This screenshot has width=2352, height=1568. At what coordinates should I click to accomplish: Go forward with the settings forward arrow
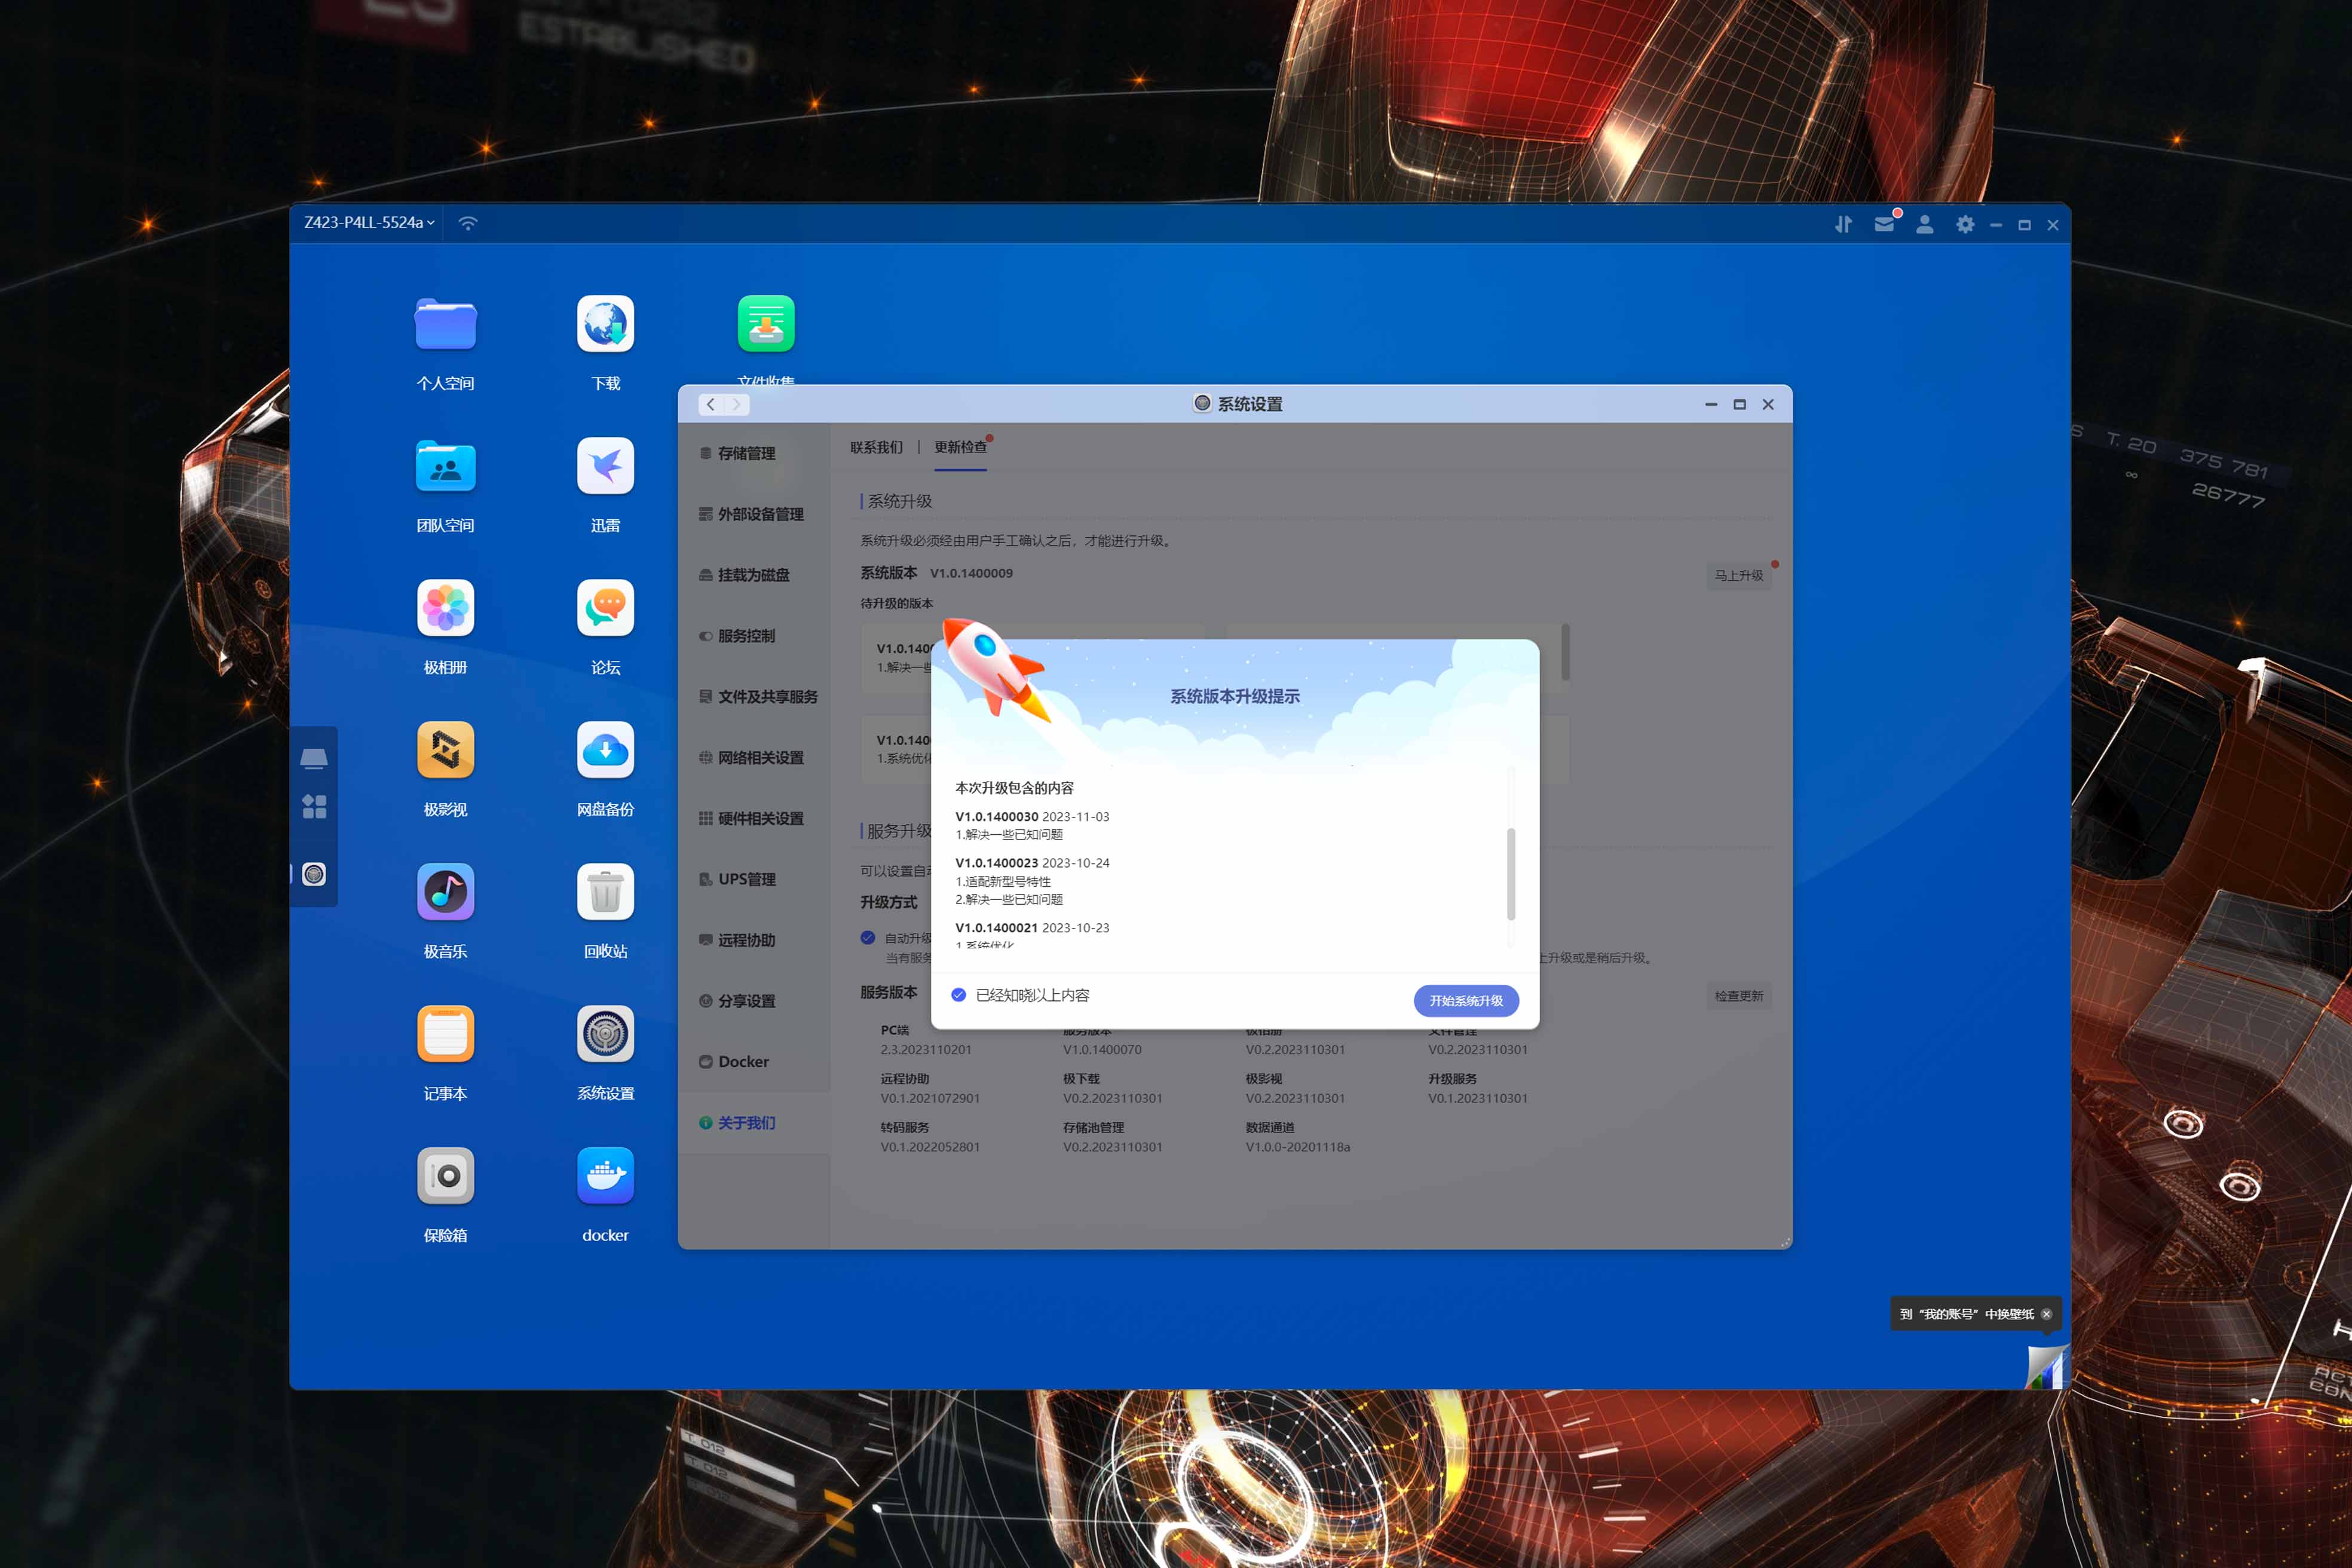(x=737, y=404)
